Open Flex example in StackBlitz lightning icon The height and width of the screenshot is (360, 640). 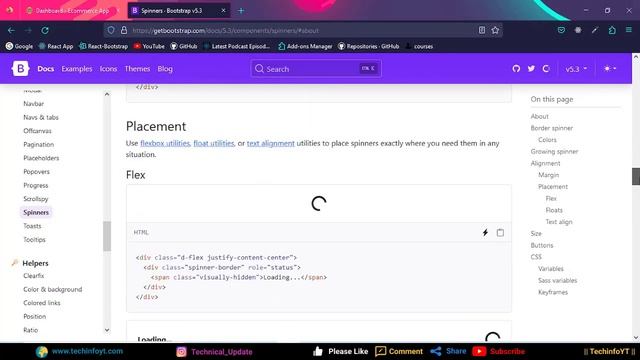pyautogui.click(x=485, y=233)
